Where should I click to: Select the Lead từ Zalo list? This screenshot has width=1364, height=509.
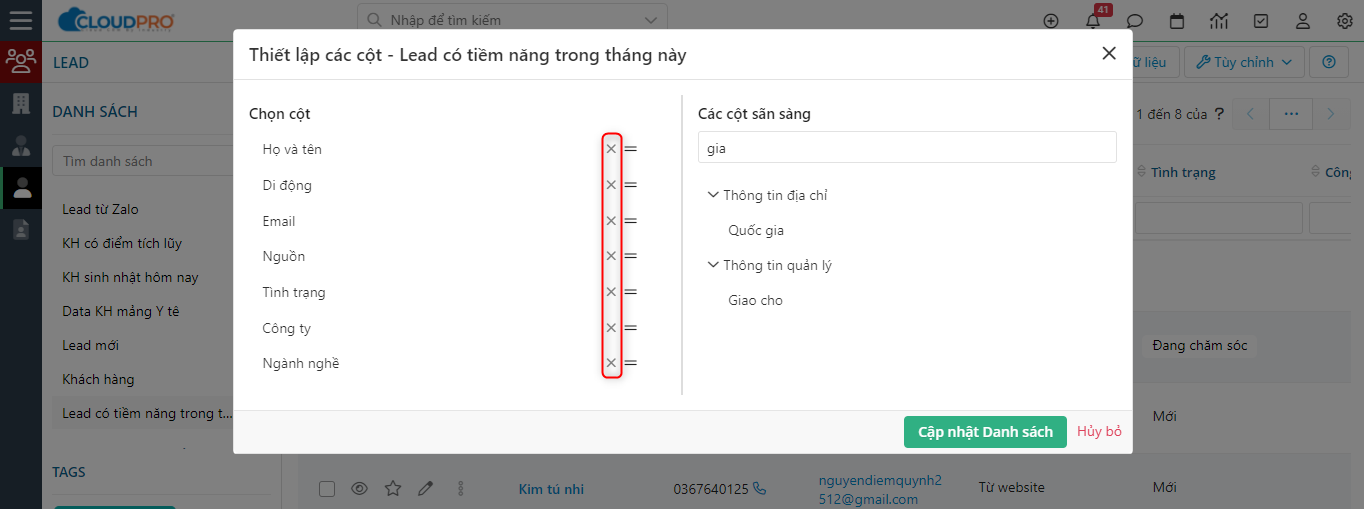point(100,209)
